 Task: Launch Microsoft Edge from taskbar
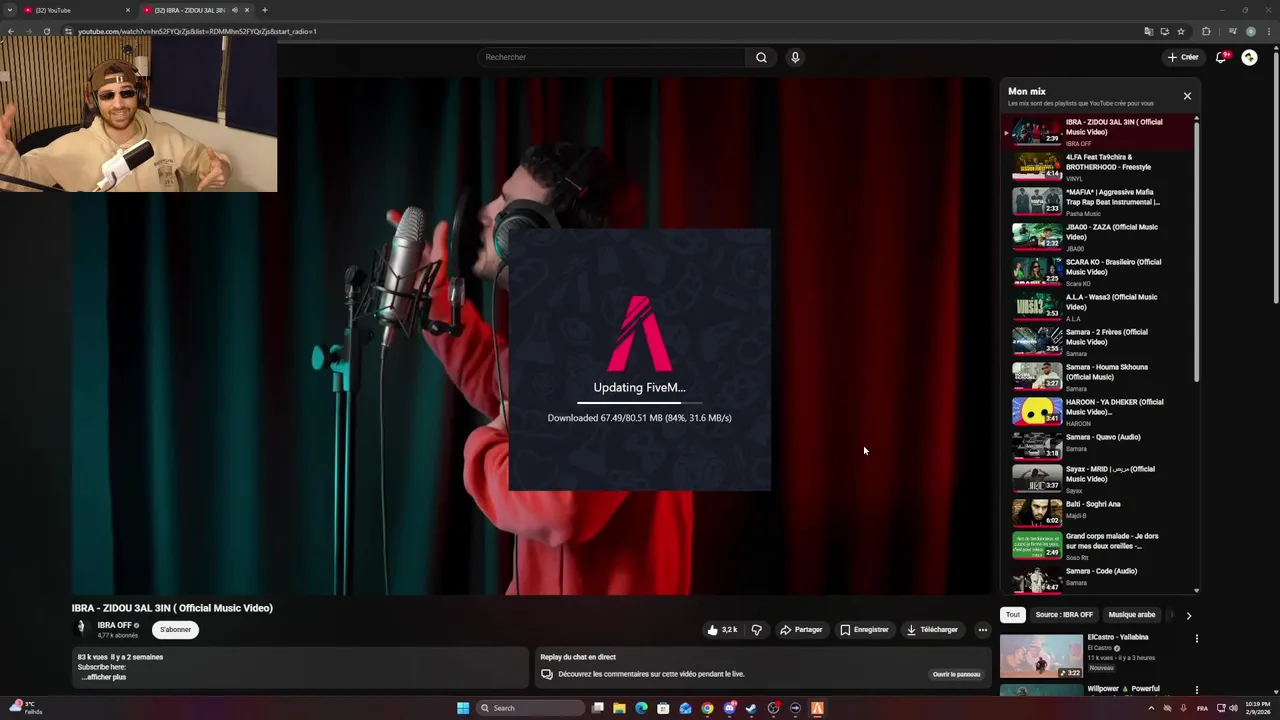pos(641,708)
